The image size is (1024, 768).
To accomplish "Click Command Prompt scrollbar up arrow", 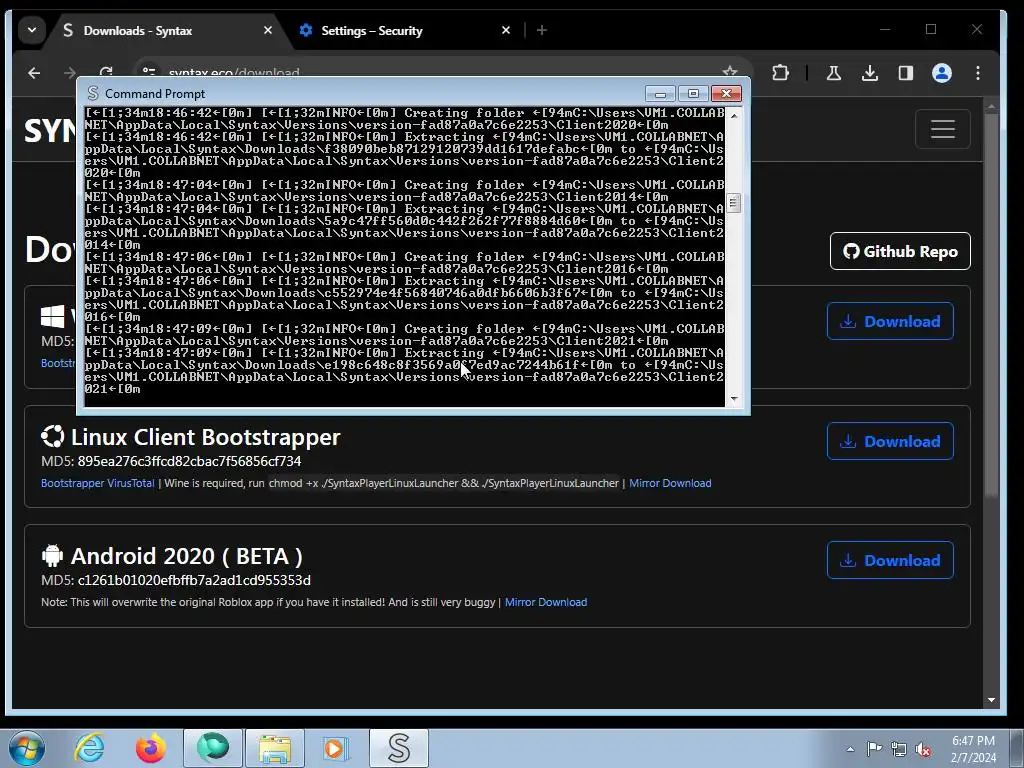I will coord(734,115).
